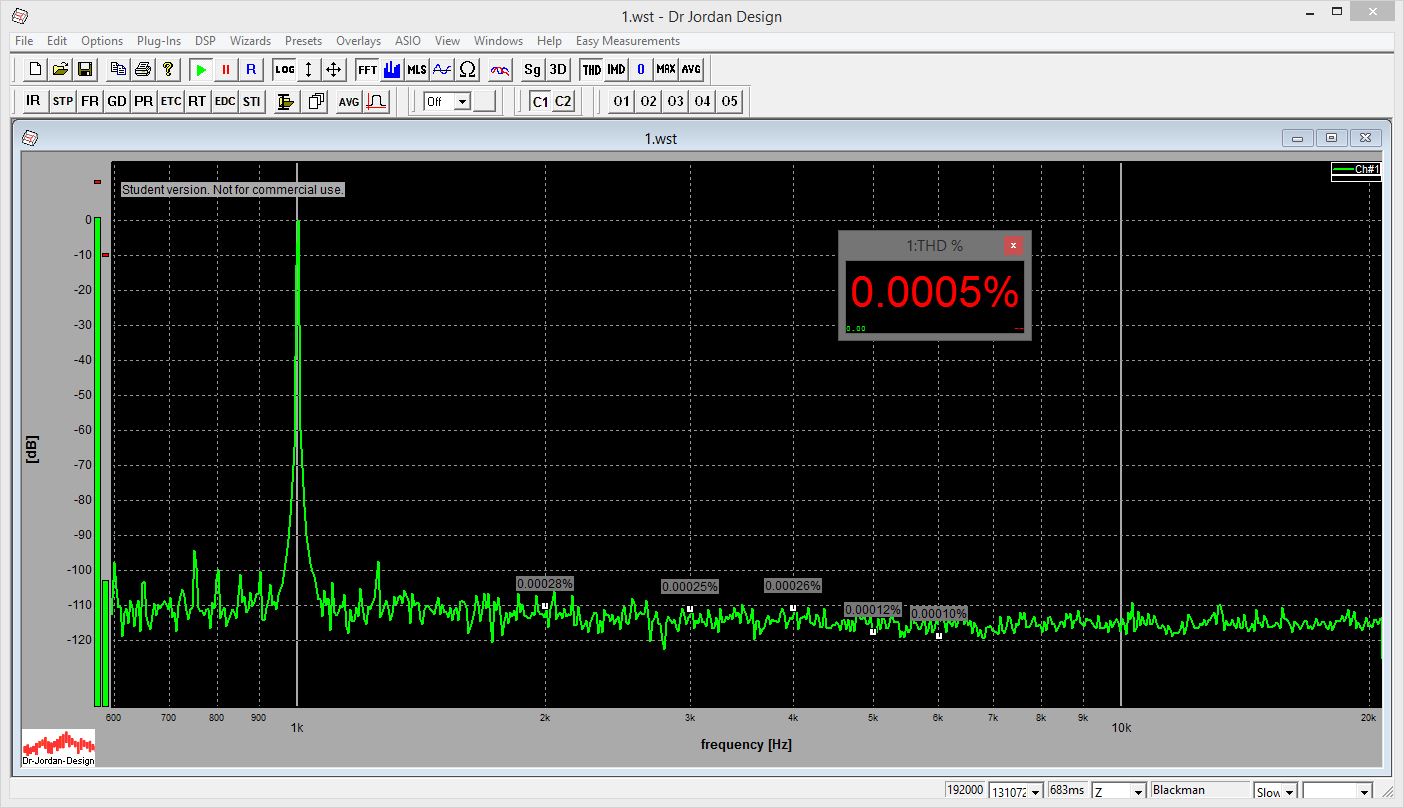Click the blank button beside Off dropdown
The image size is (1404, 808).
click(x=485, y=101)
